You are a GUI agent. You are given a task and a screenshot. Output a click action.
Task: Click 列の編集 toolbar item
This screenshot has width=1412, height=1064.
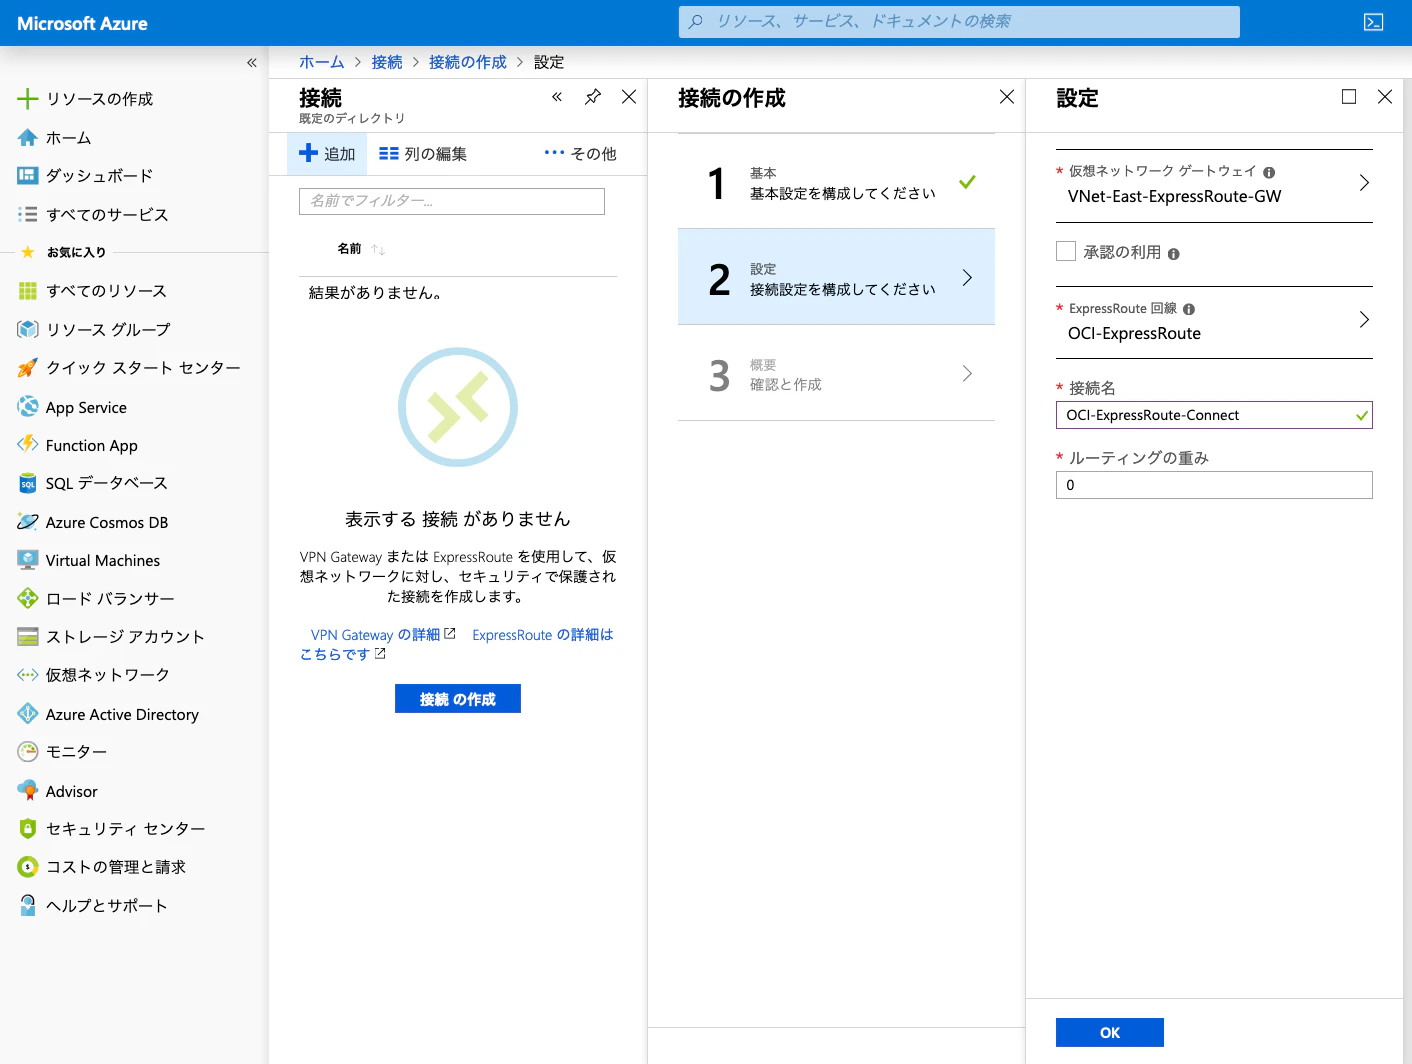(x=423, y=154)
